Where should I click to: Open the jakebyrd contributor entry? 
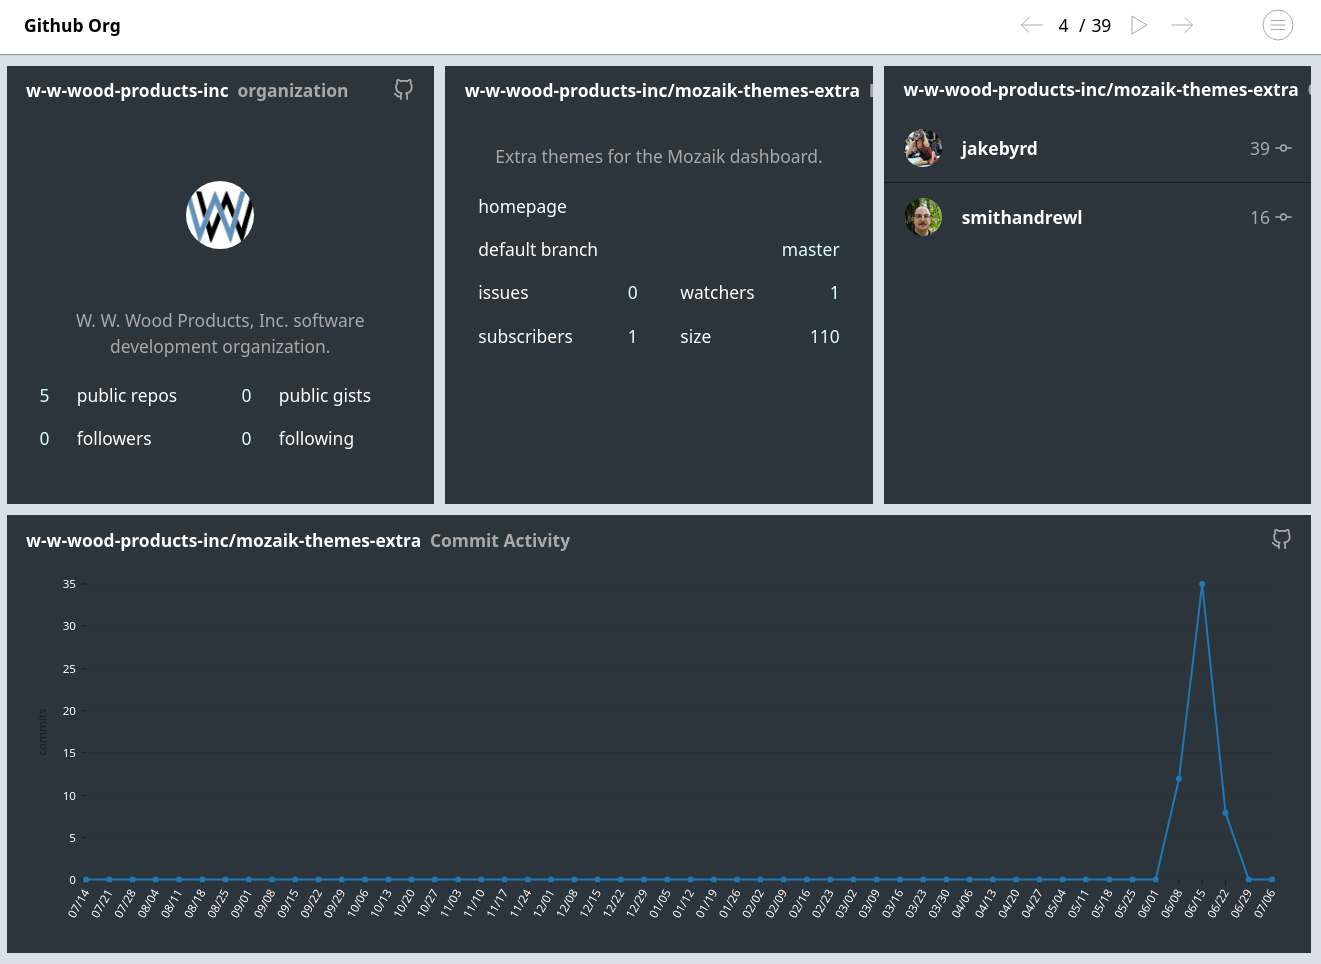[x=1097, y=148]
